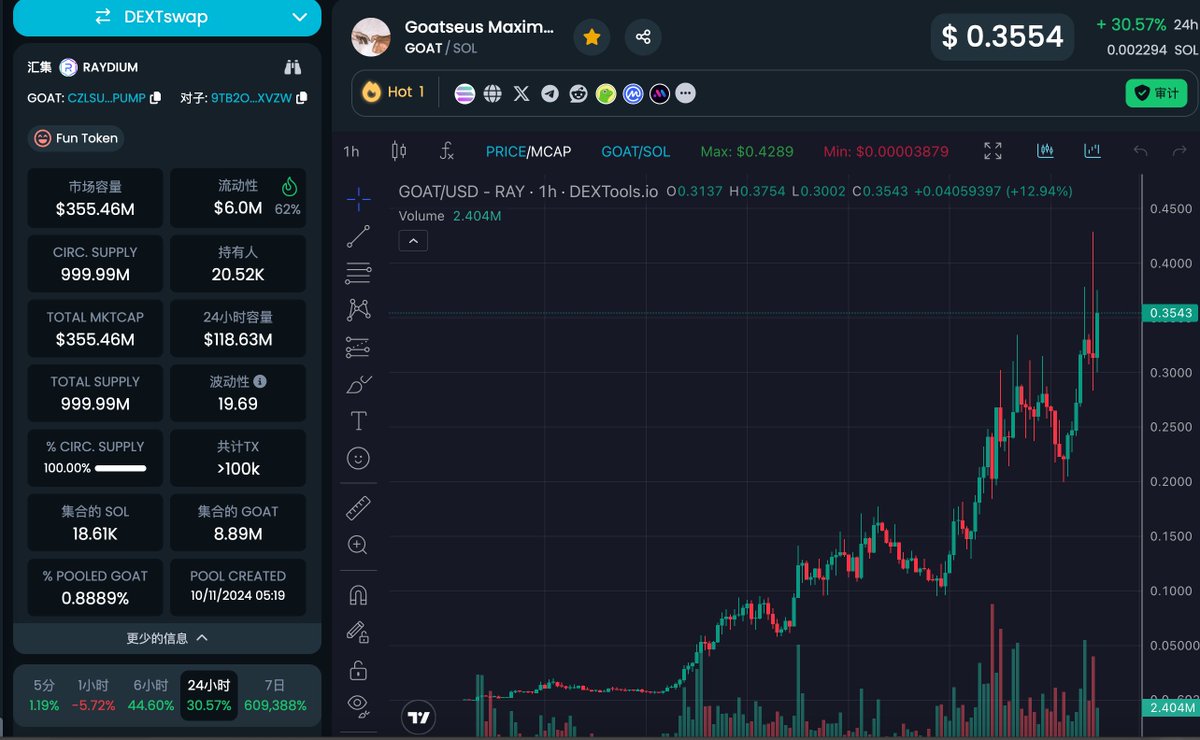The height and width of the screenshot is (740, 1200).
Task: Open the CoinGecko listing icon
Action: [x=605, y=93]
